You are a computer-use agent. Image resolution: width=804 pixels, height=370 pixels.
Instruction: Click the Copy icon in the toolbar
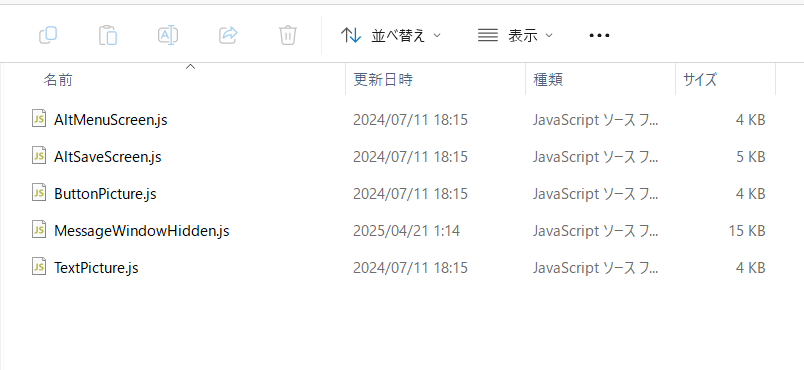click(x=48, y=35)
